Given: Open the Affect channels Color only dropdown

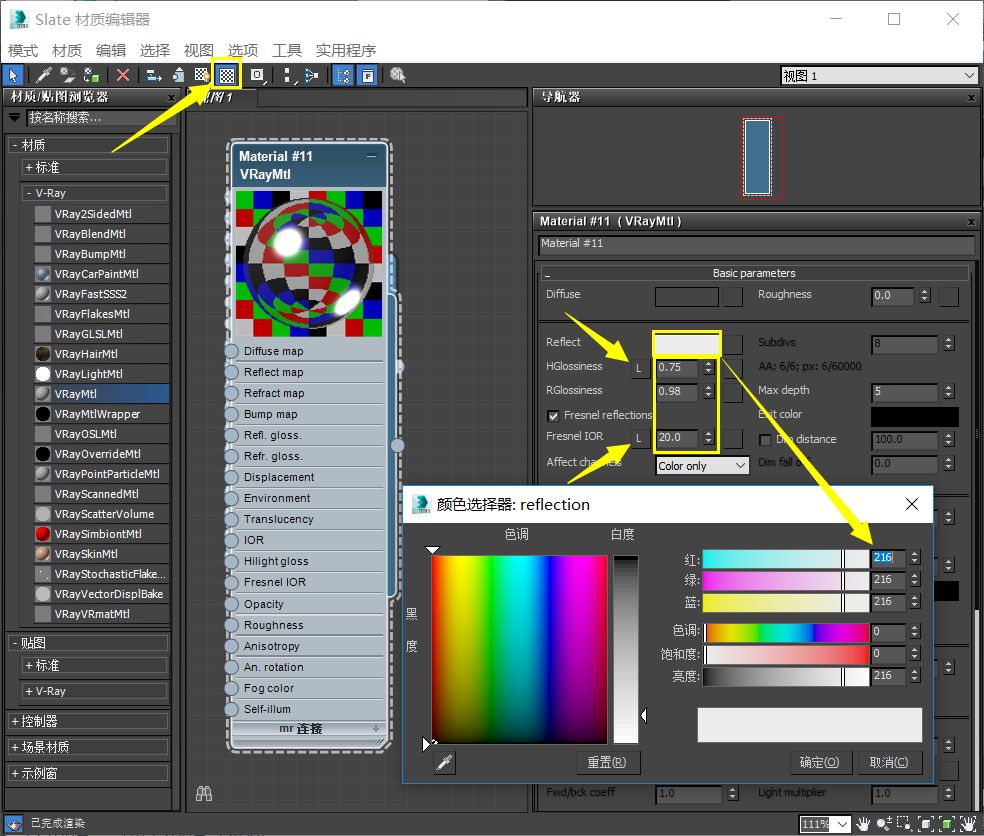Looking at the screenshot, I should click(x=702, y=466).
